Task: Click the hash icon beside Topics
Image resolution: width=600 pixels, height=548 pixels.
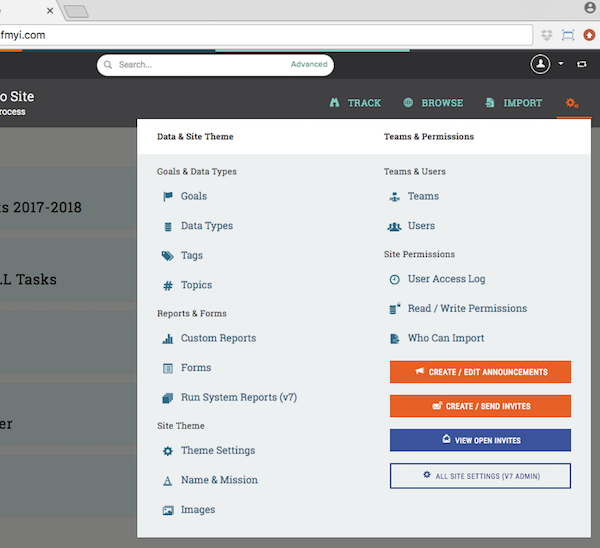Action: [x=167, y=286]
